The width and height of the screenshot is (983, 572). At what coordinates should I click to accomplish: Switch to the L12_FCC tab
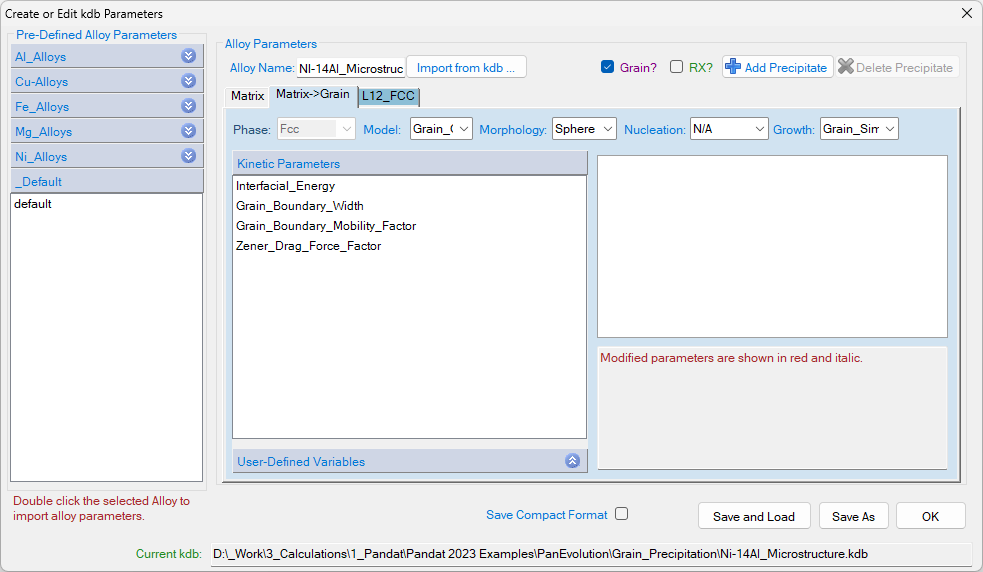click(389, 96)
